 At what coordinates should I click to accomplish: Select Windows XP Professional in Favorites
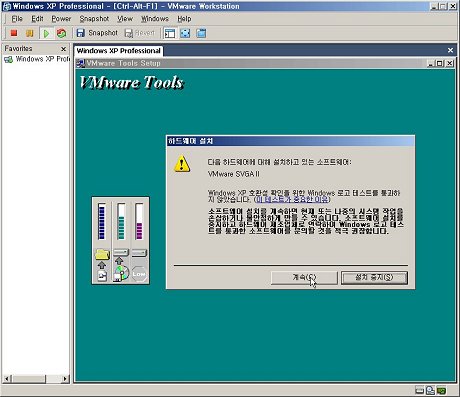point(37,59)
